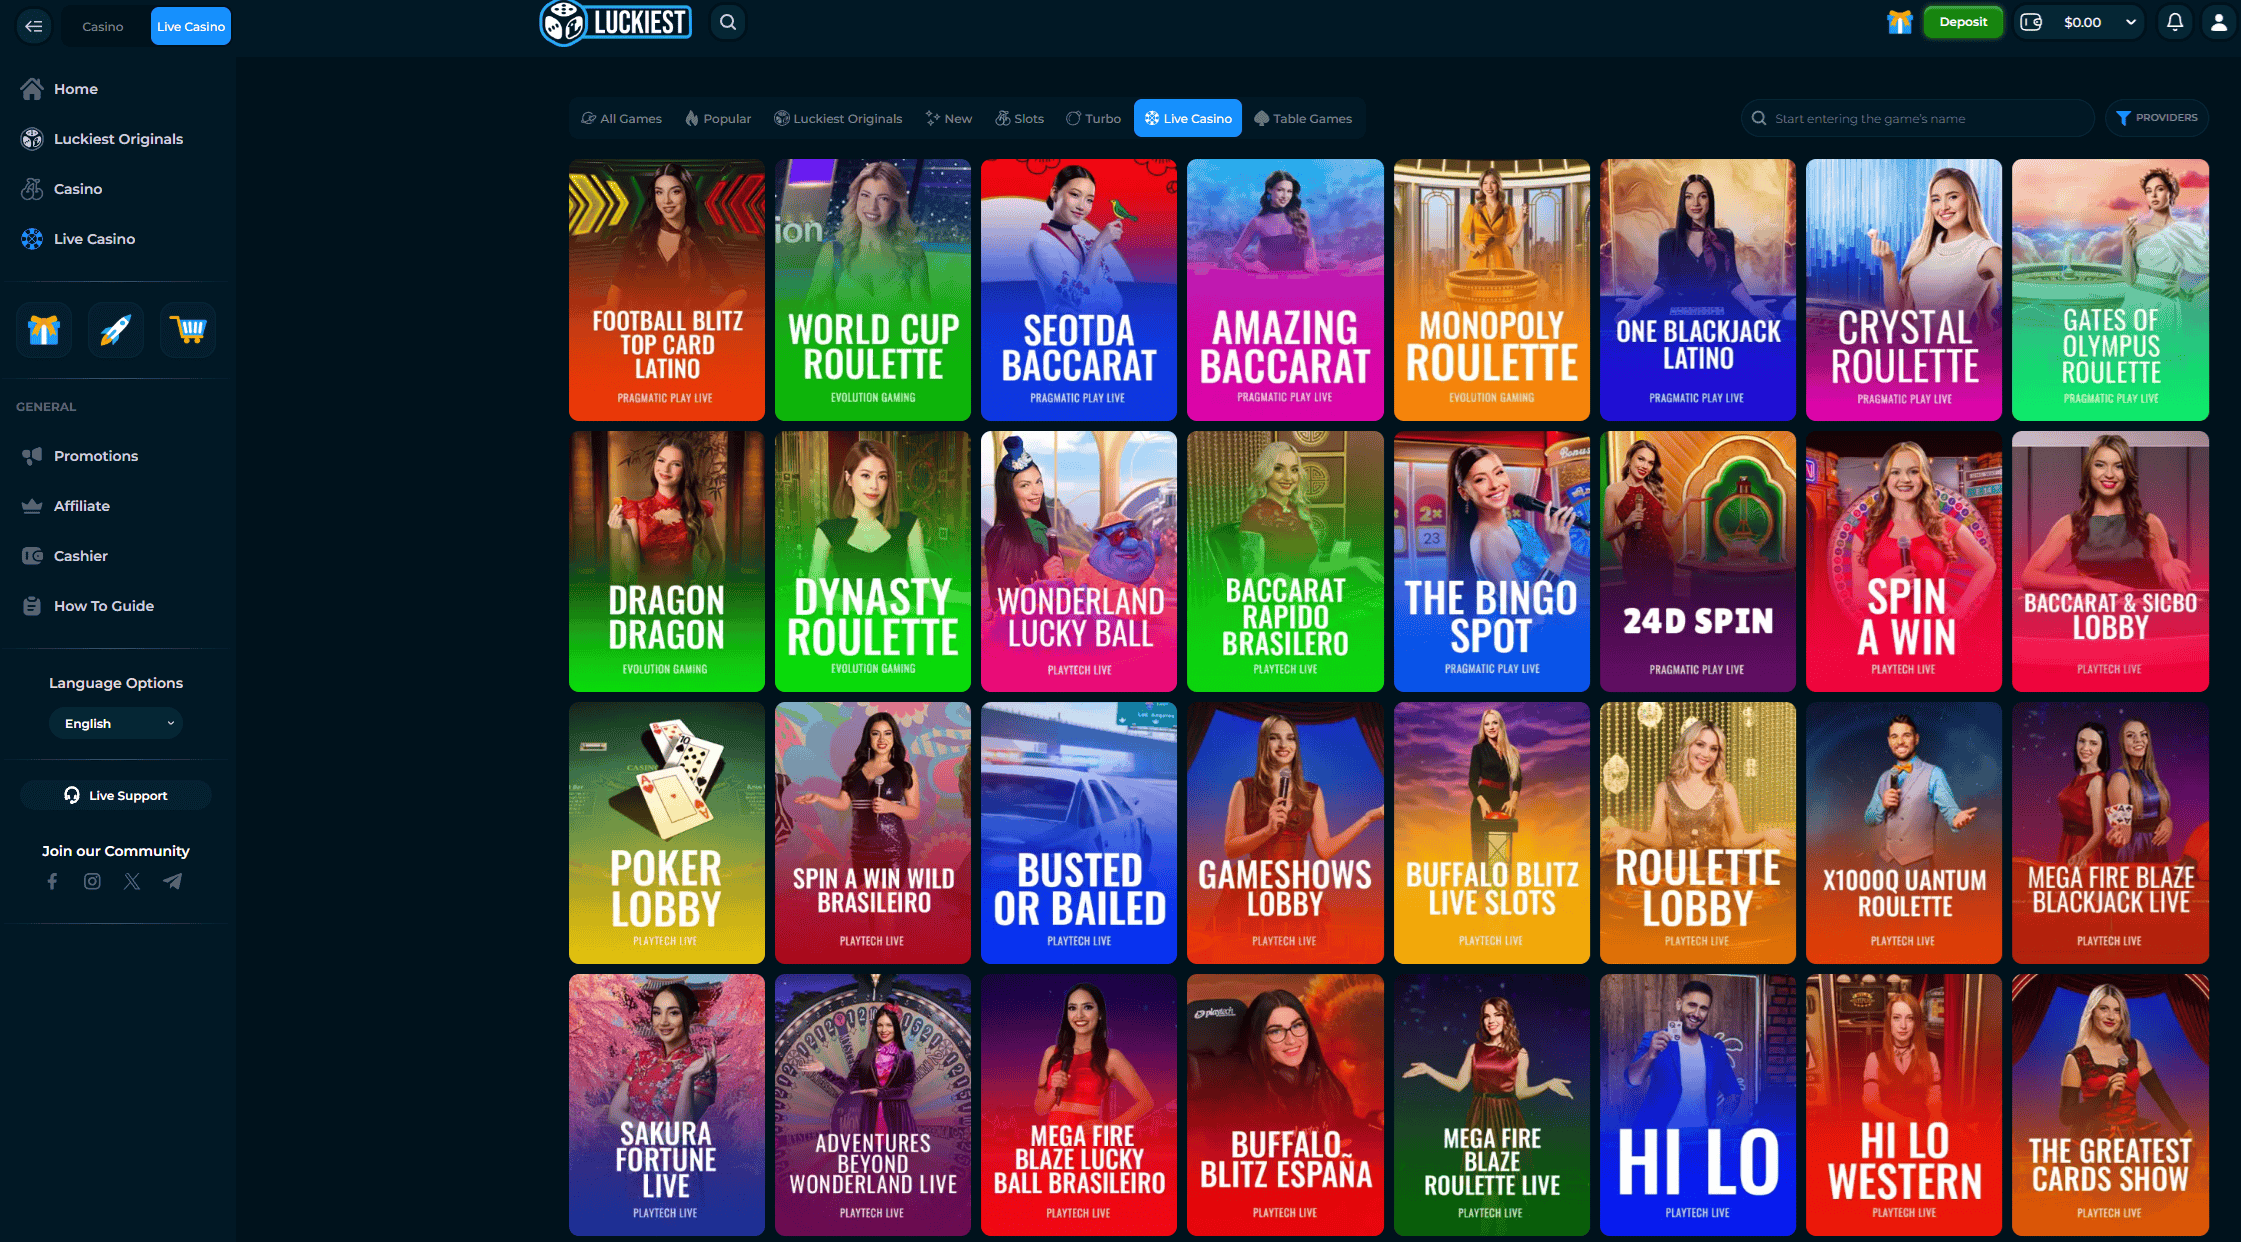
Task: Open Sakura Fortune Live game
Action: [667, 1105]
